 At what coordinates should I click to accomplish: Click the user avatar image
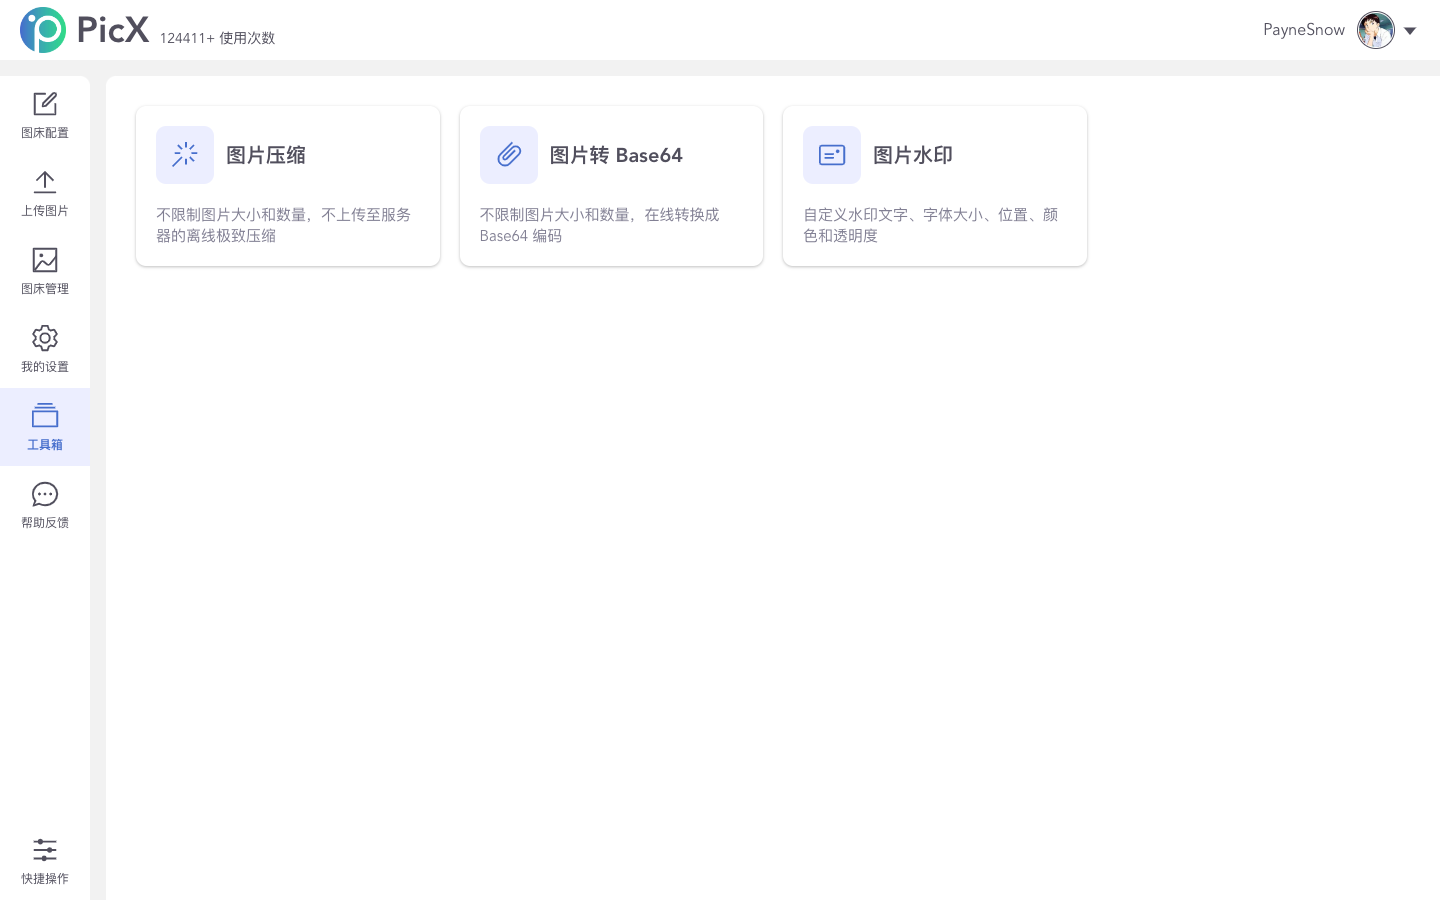1376,30
